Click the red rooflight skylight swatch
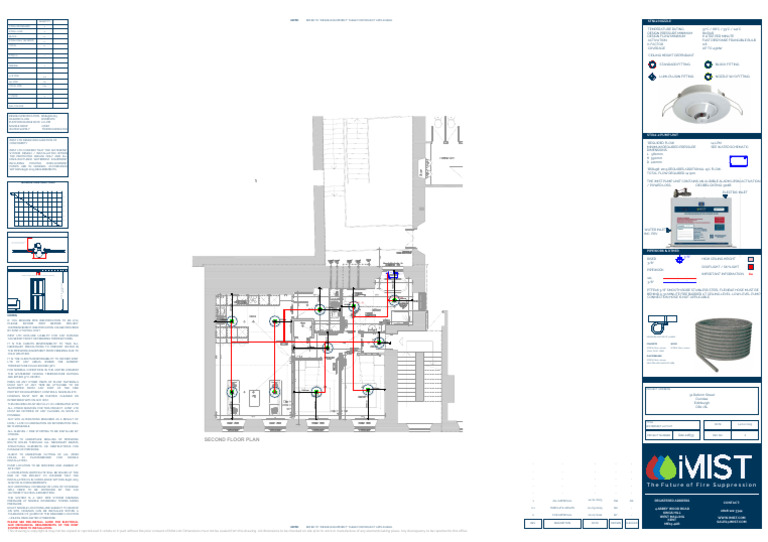 [x=750, y=267]
